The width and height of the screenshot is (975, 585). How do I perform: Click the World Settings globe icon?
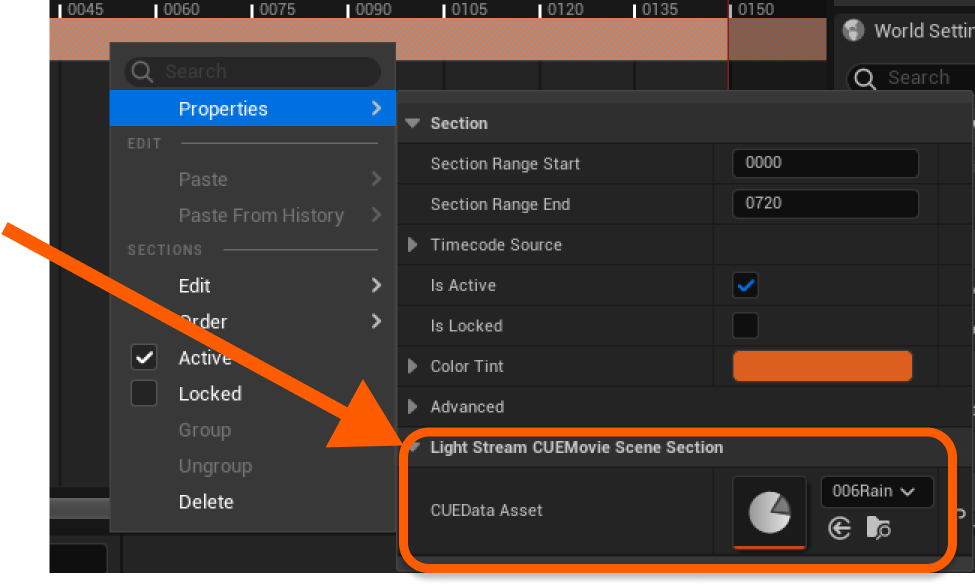point(854,30)
